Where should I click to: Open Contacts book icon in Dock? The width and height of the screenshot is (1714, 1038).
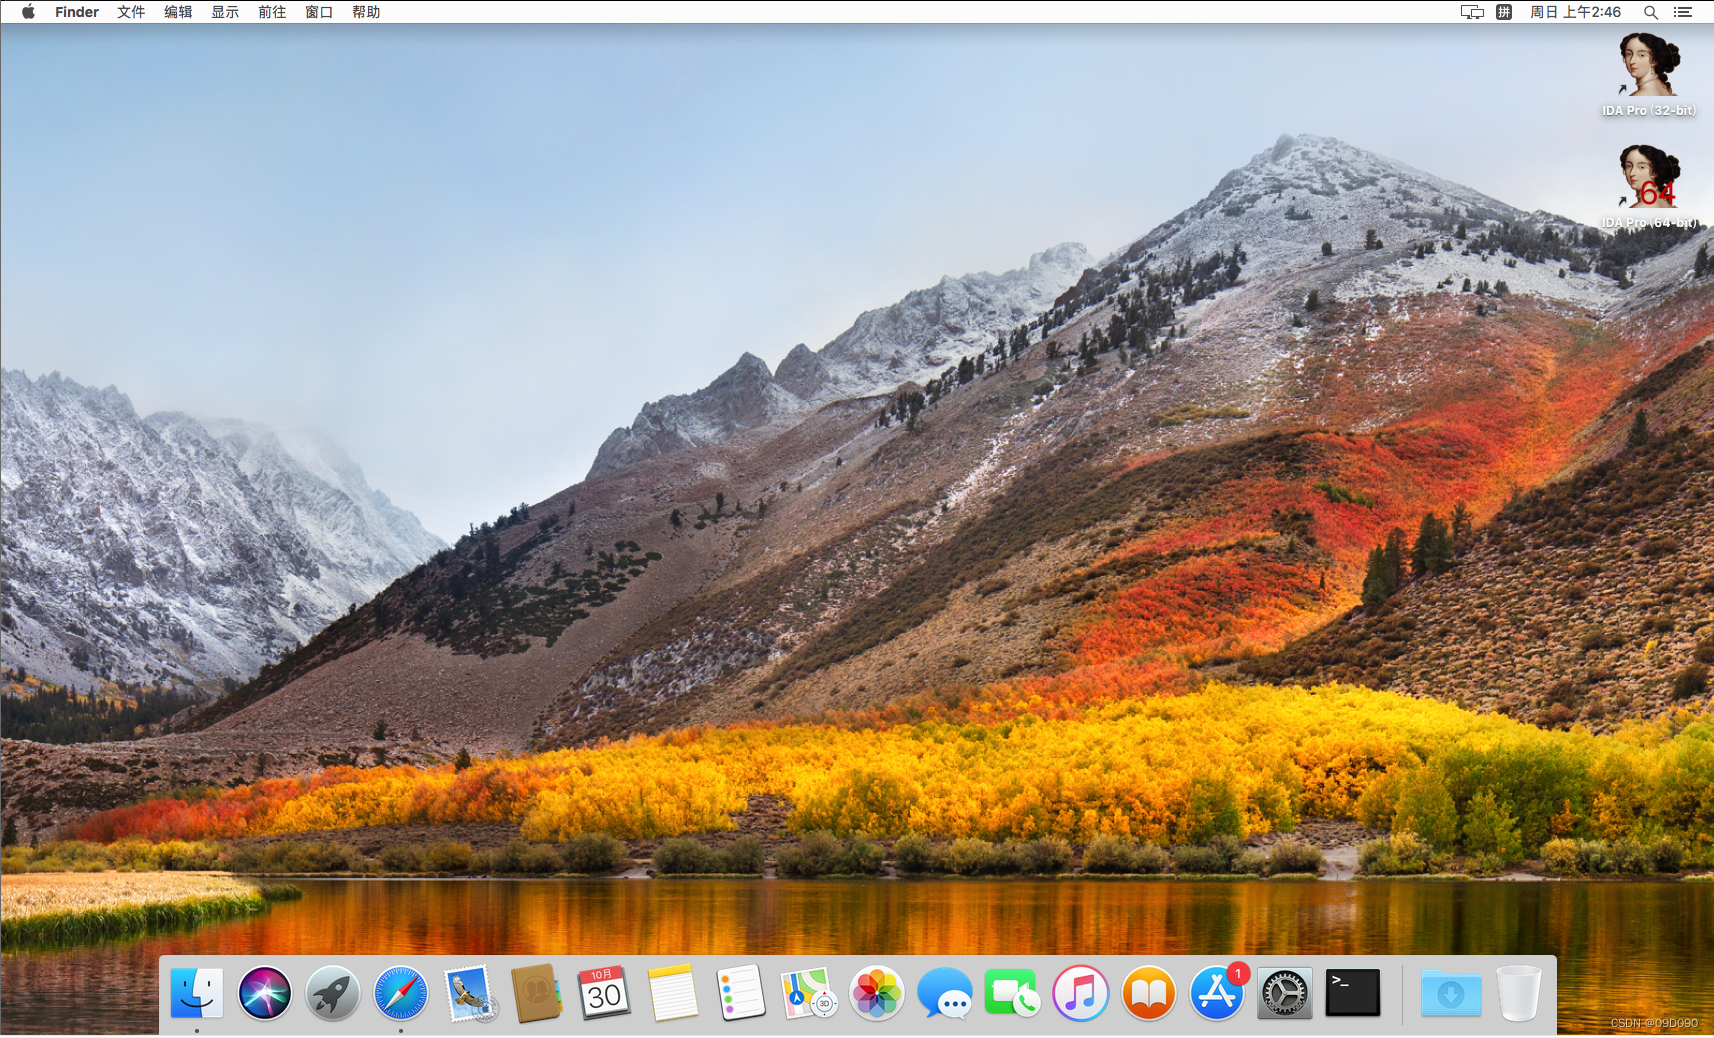tap(537, 993)
